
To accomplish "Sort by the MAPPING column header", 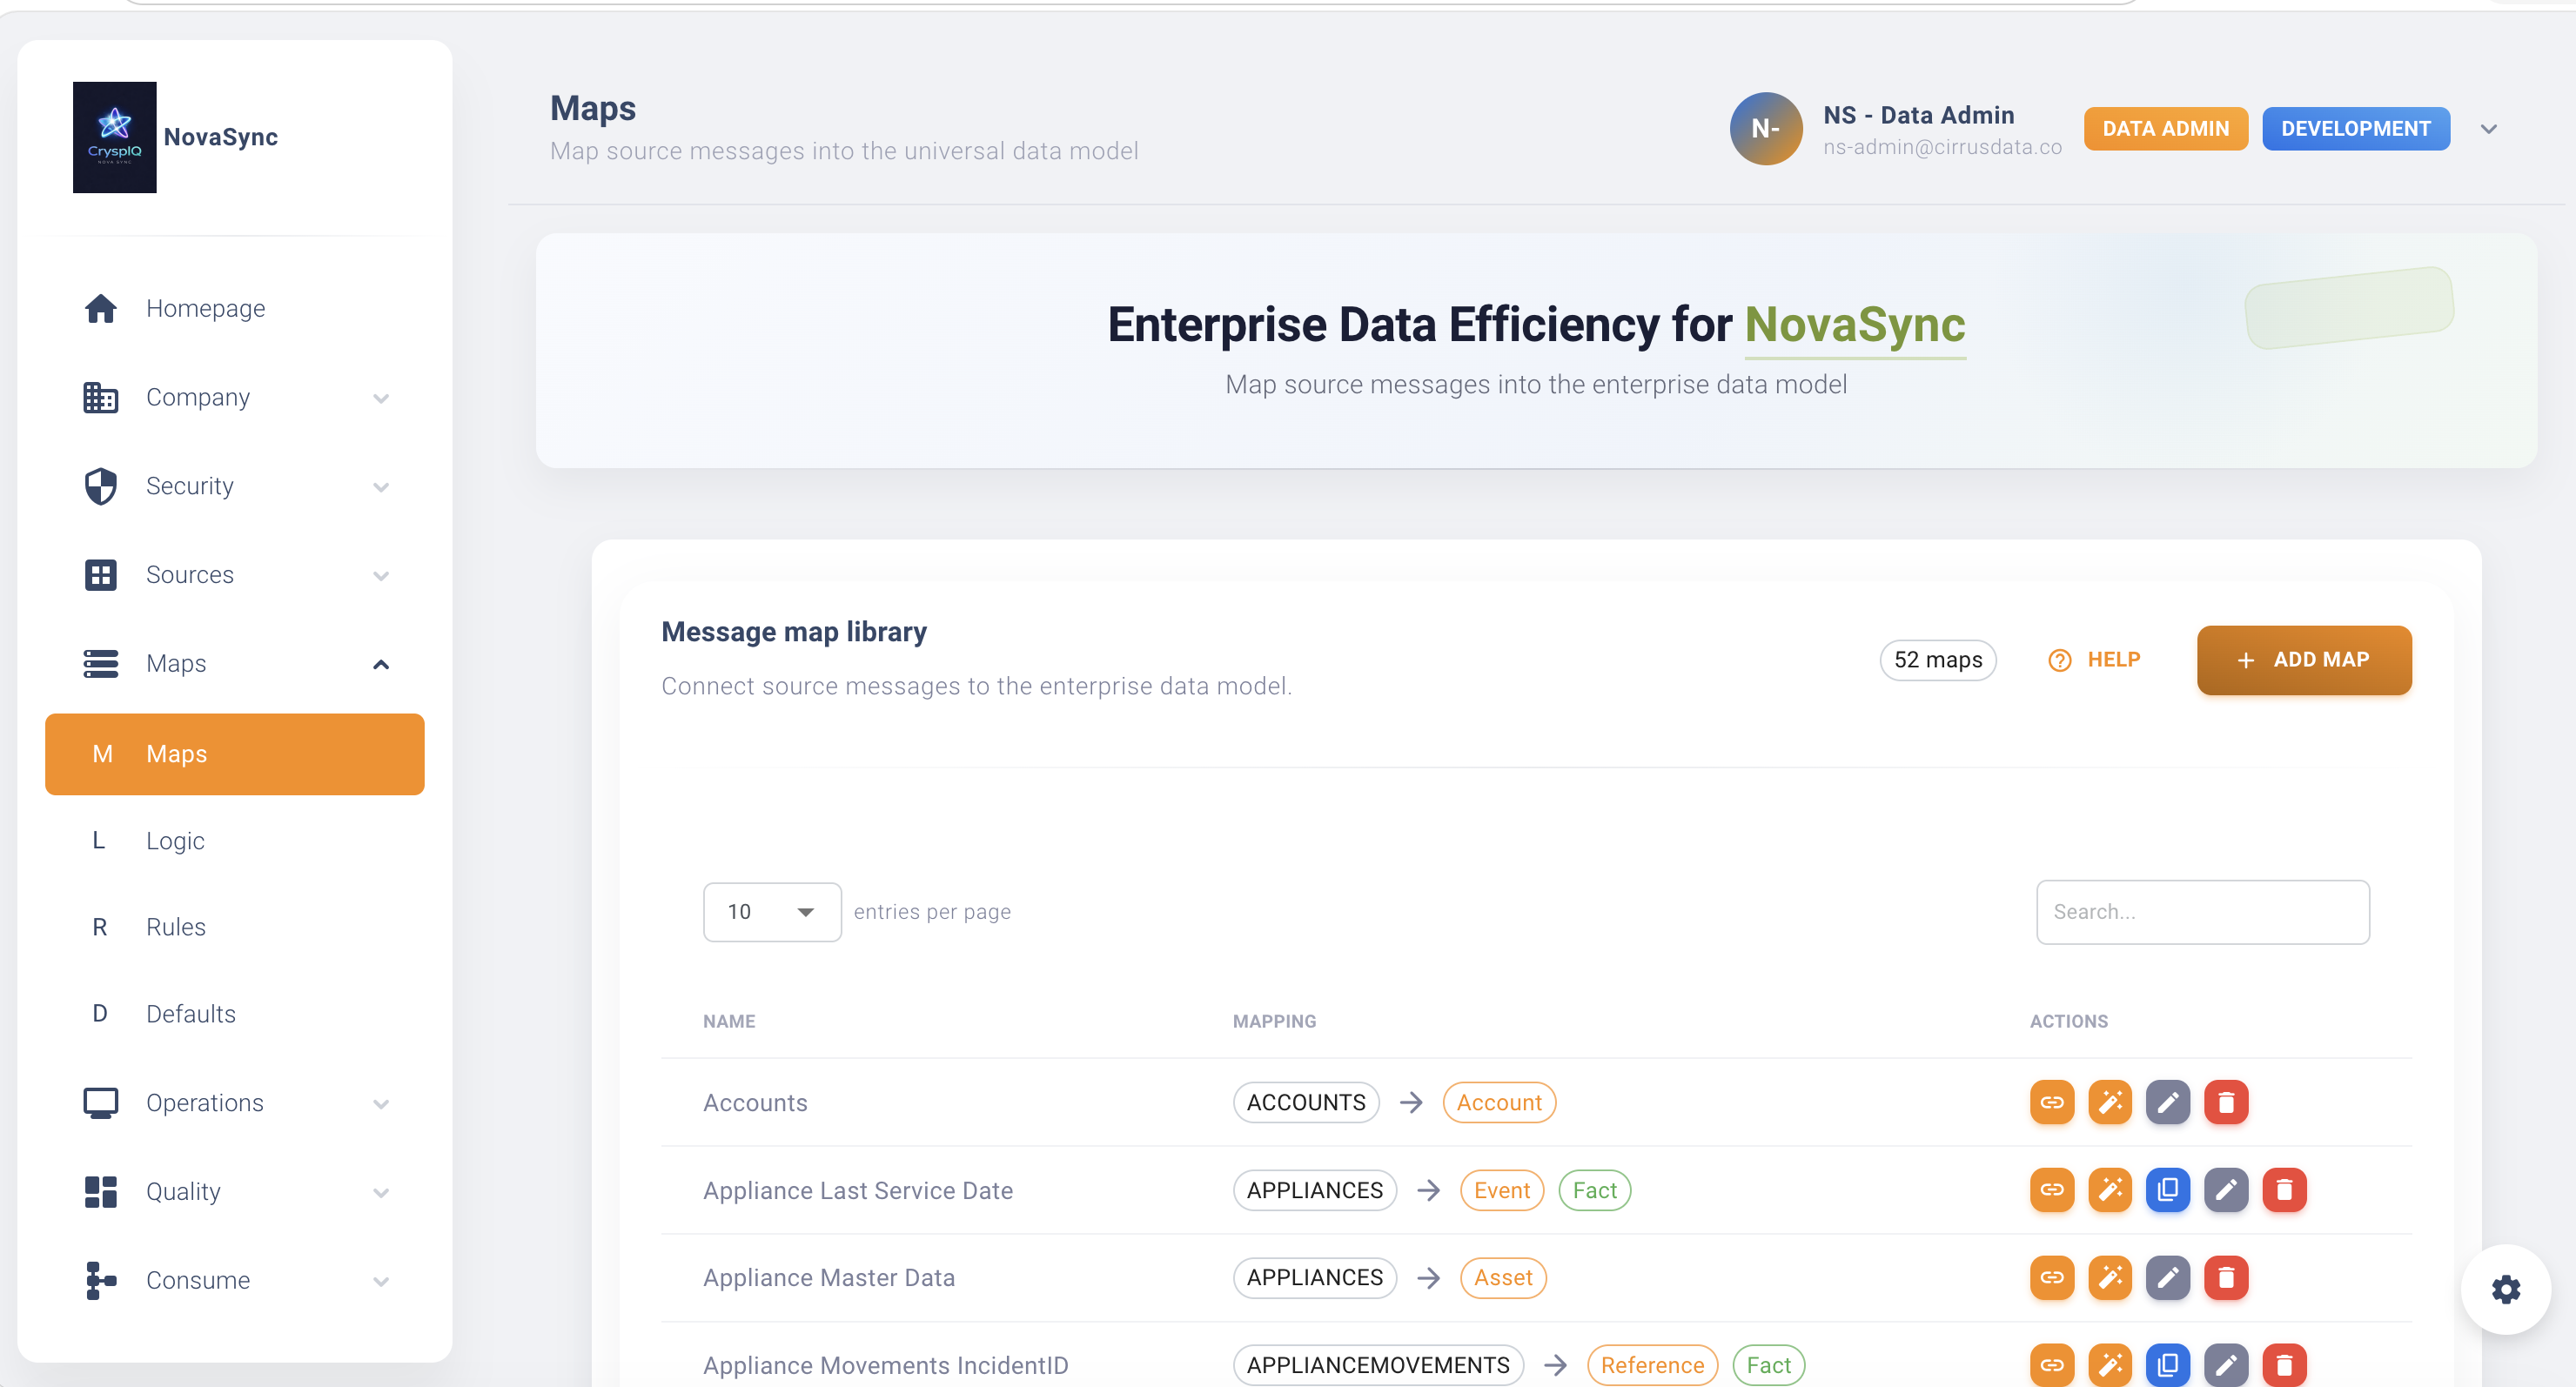I will pos(1274,1021).
